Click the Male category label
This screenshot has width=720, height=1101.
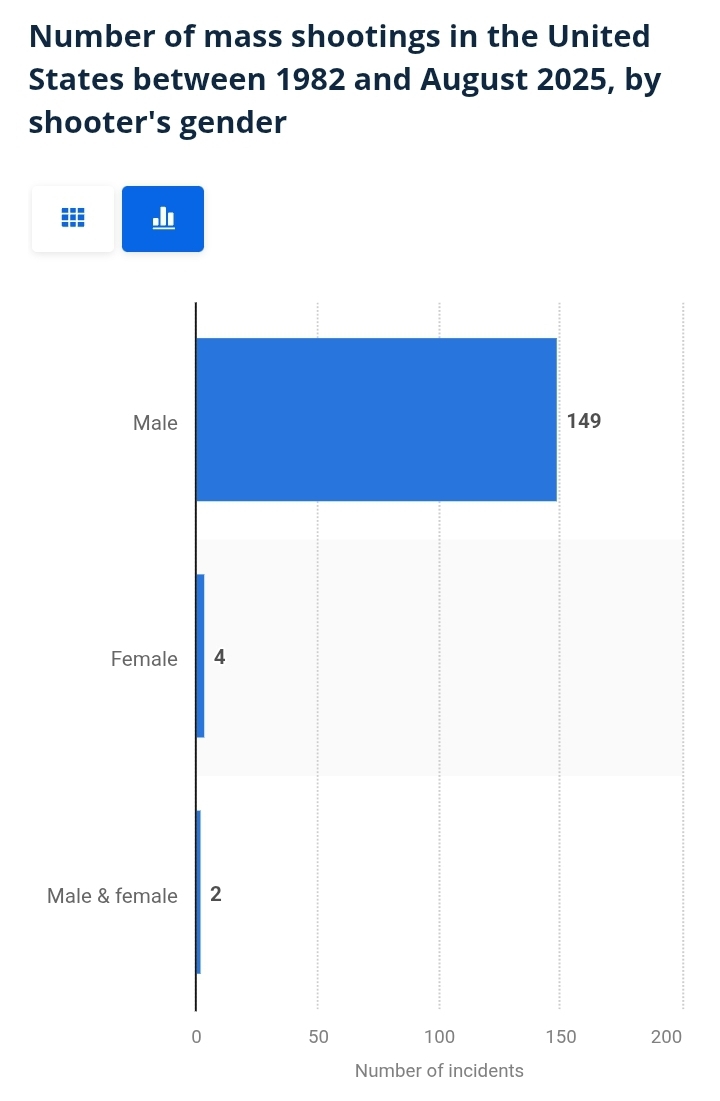pos(155,423)
